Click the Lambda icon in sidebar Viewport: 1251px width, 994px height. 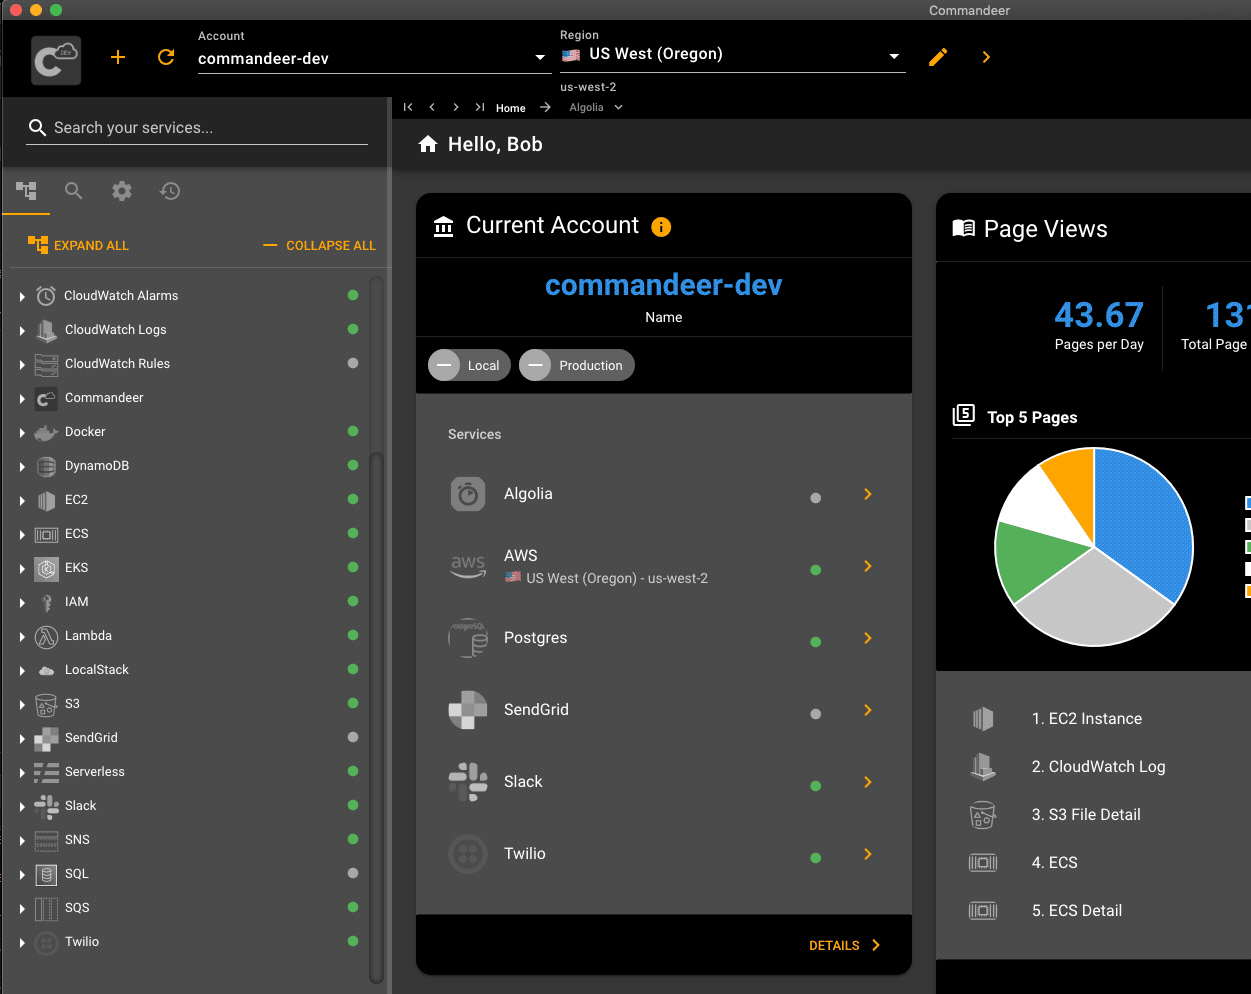click(46, 636)
